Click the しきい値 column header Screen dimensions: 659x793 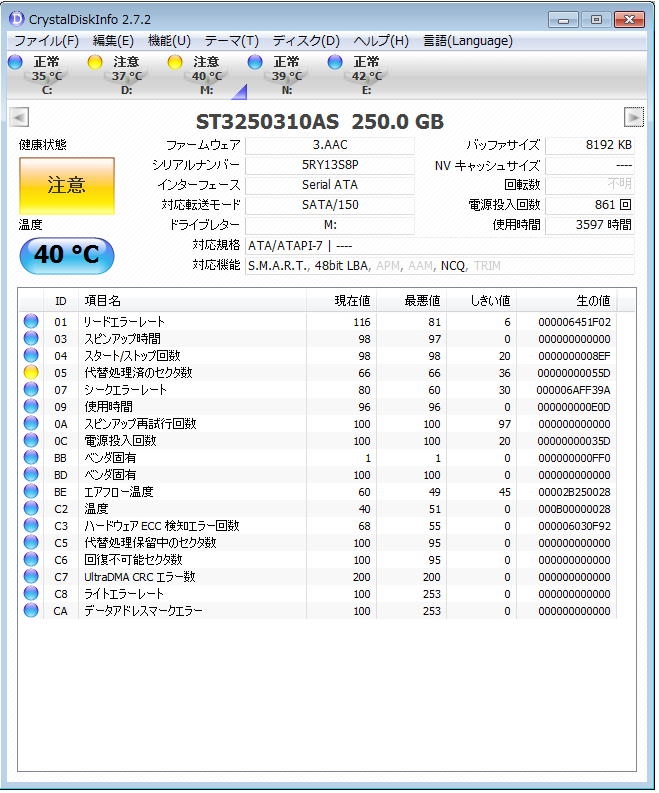(481, 301)
